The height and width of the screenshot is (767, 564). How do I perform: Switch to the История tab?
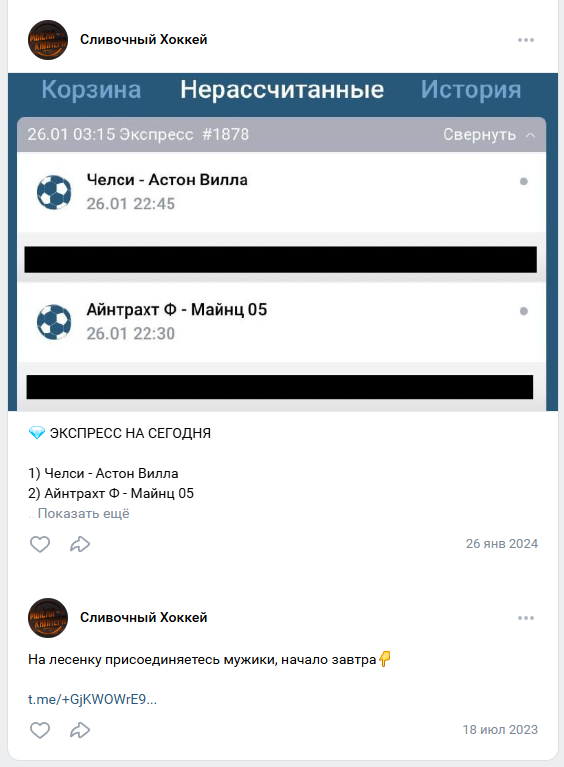[x=471, y=90]
